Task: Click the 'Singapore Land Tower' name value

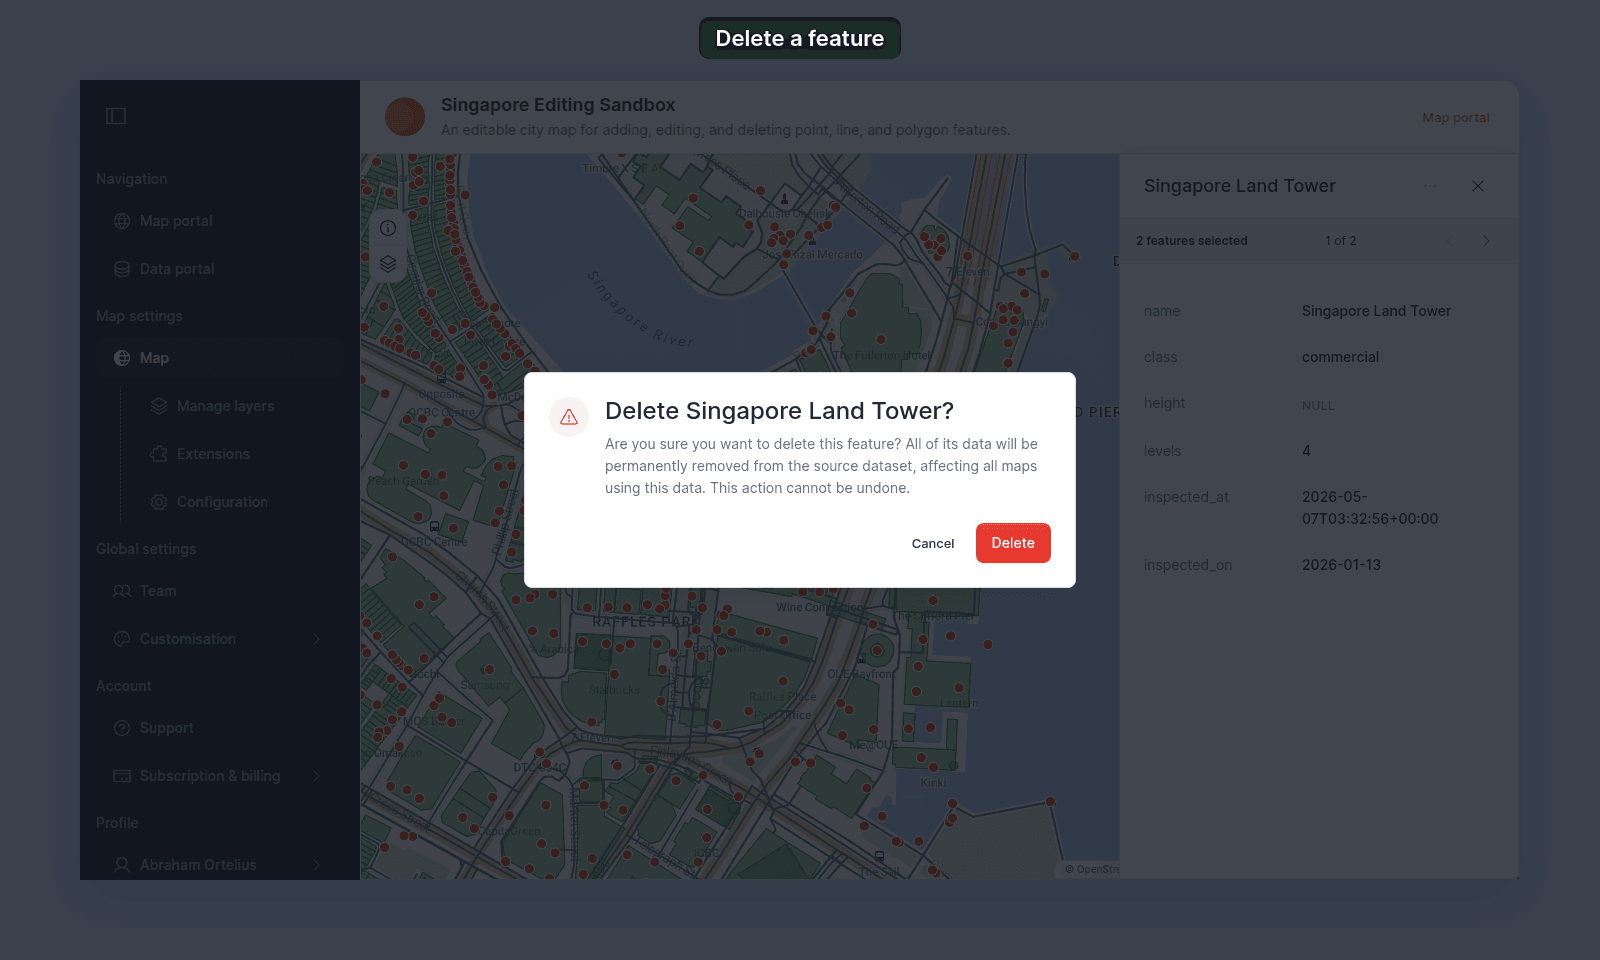Action: [x=1376, y=311]
